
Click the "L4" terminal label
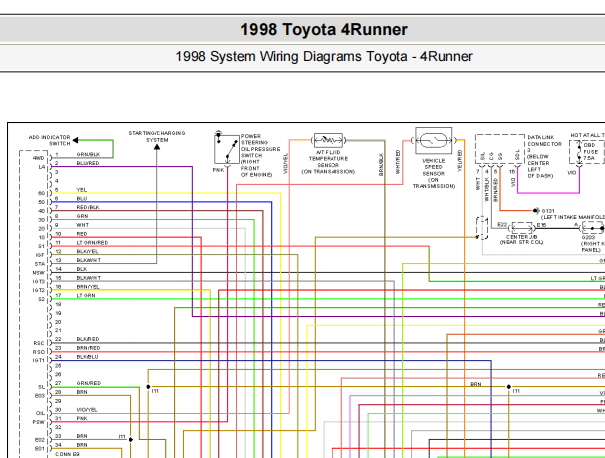coord(42,167)
